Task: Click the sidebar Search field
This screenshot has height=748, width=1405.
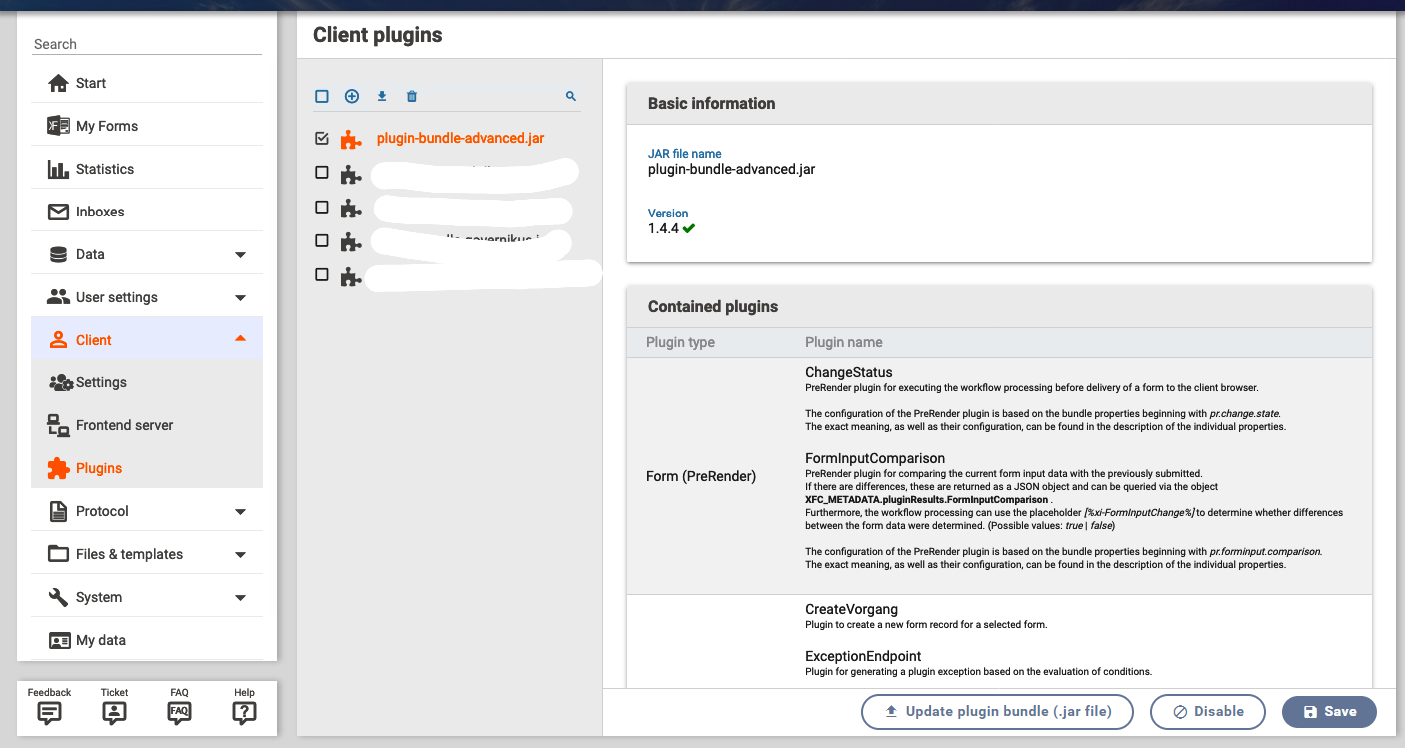Action: (x=147, y=44)
